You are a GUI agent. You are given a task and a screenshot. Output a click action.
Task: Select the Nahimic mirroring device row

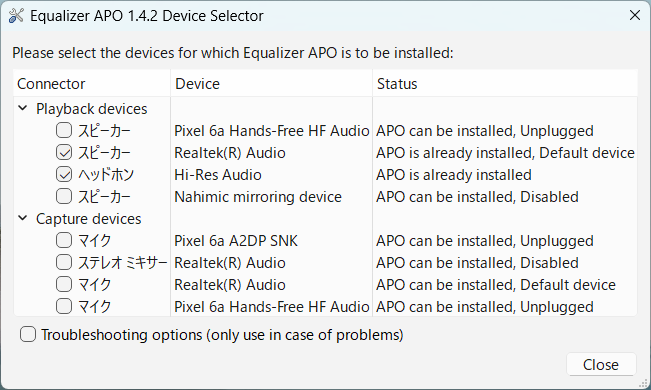click(326, 196)
